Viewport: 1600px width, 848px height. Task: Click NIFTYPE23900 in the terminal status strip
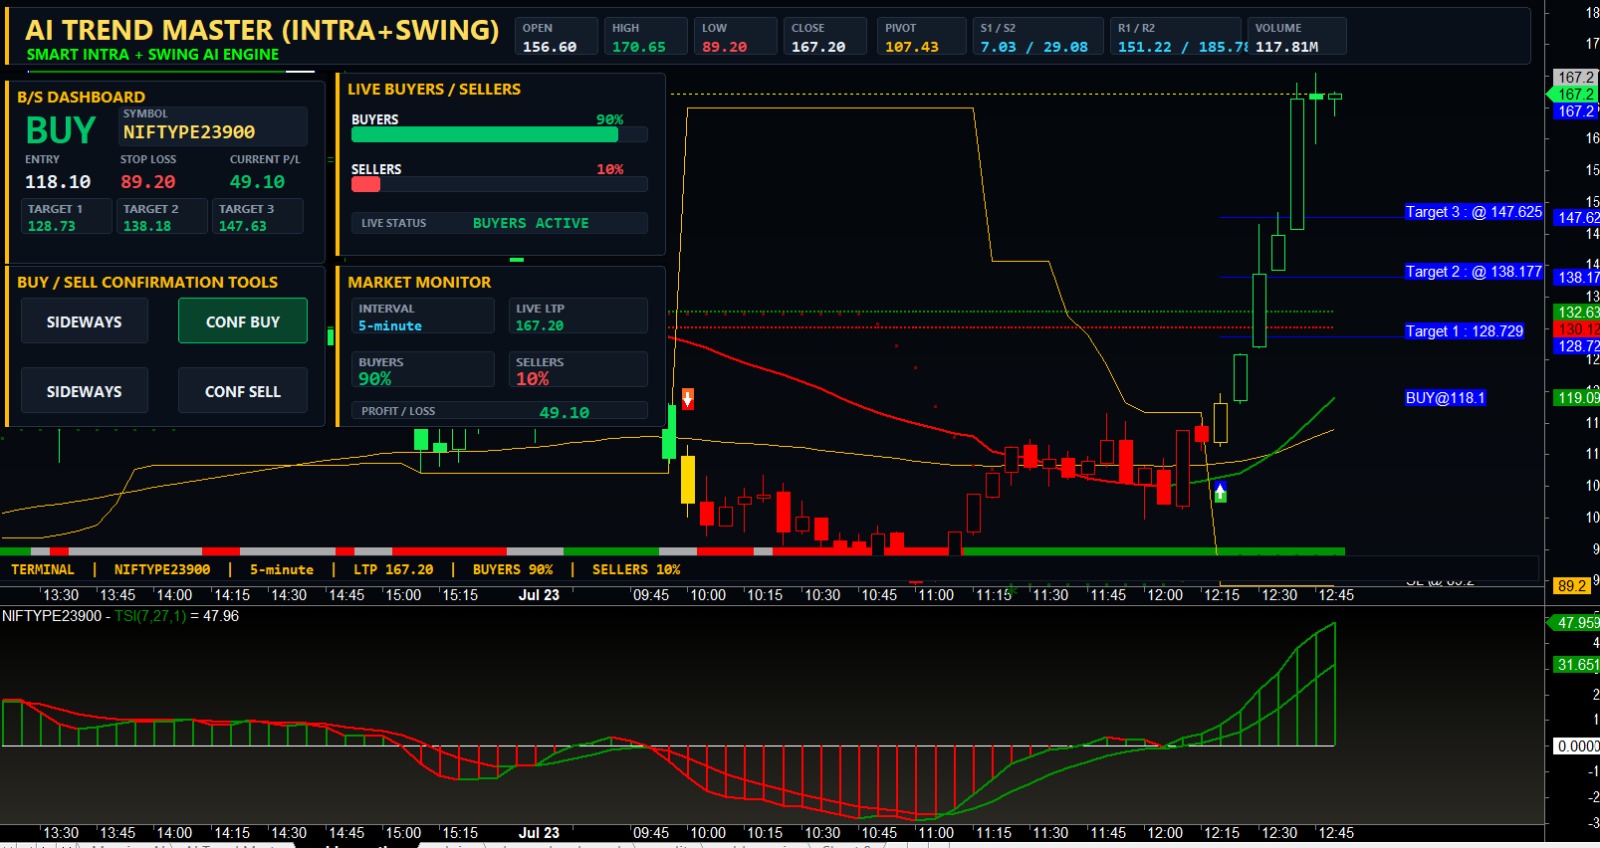[x=162, y=569]
